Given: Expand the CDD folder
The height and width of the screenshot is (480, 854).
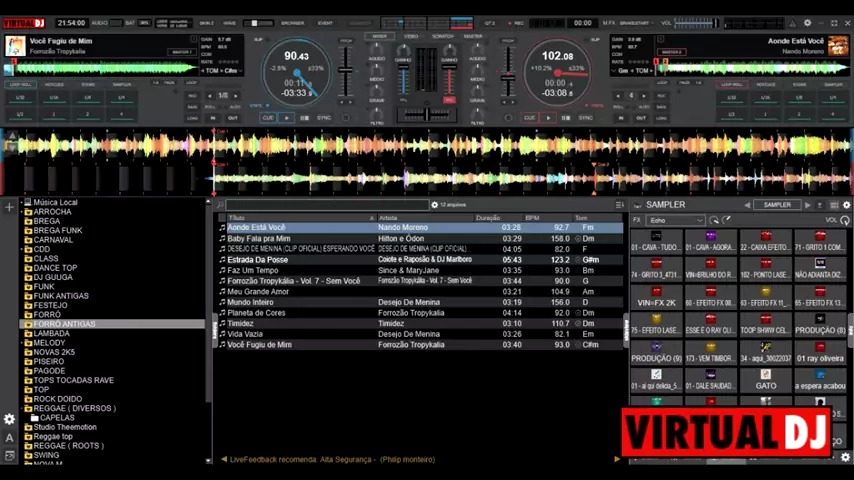Looking at the screenshot, I should [22, 249].
